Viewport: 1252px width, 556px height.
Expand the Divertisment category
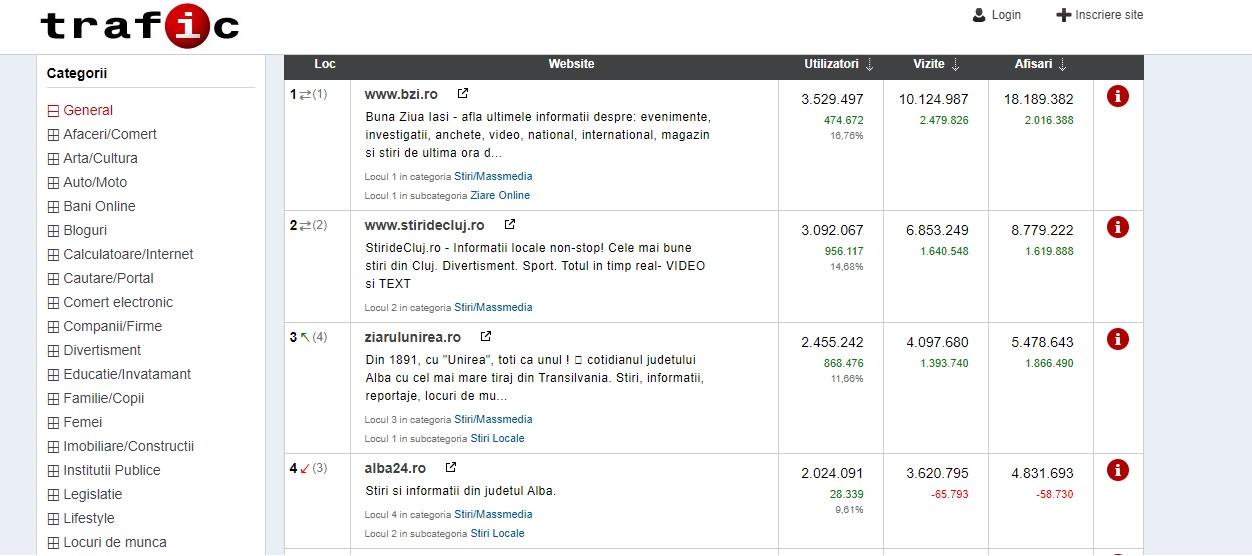(x=54, y=351)
